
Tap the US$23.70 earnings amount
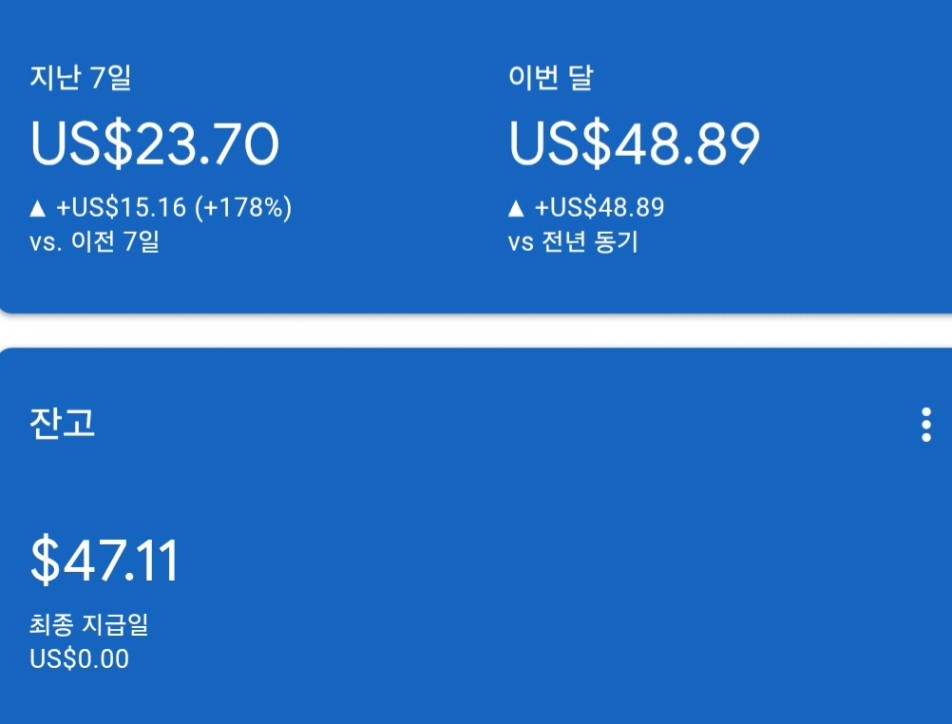(x=155, y=145)
